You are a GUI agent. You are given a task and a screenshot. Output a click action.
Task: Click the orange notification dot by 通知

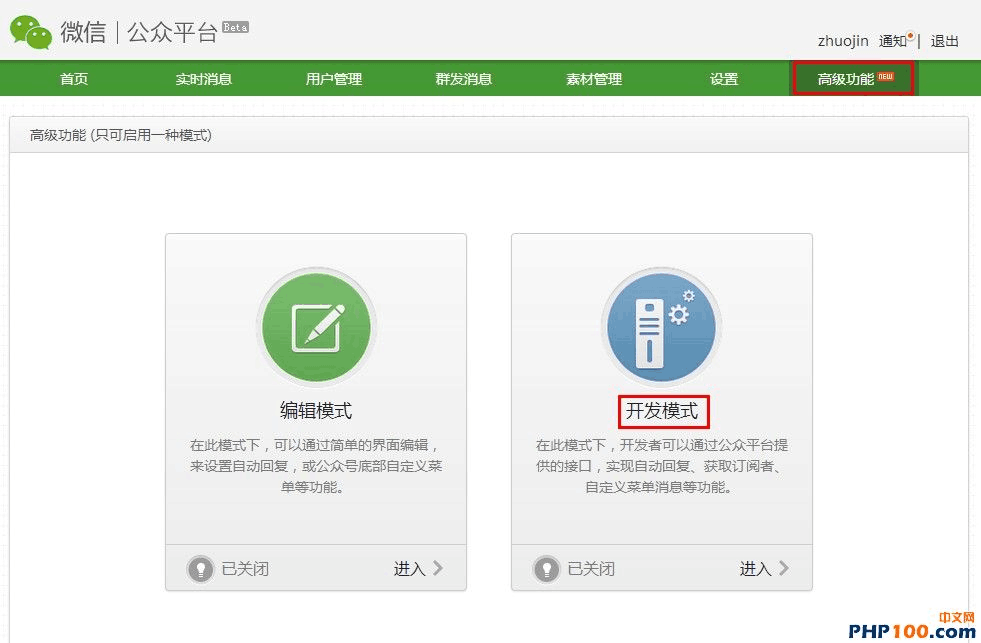910,36
